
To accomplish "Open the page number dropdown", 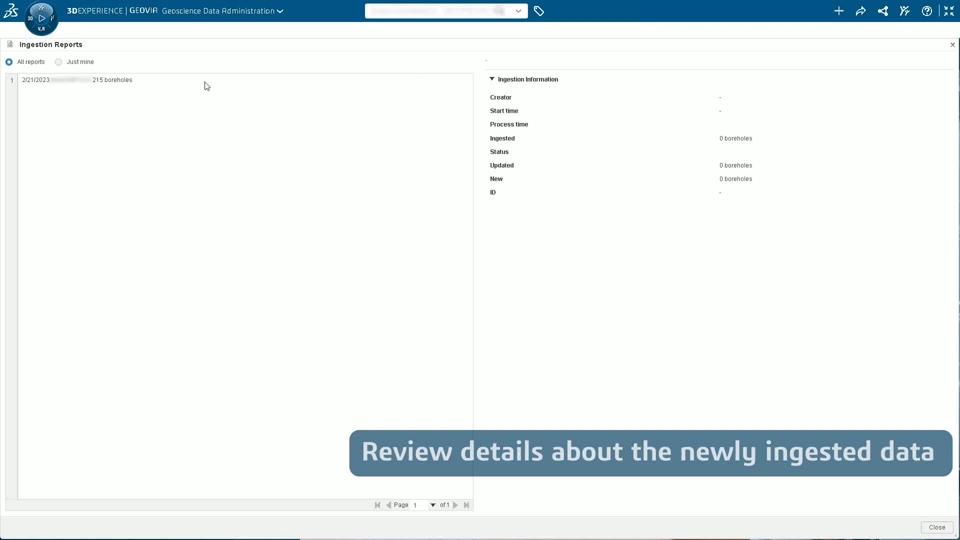I will (433, 505).
